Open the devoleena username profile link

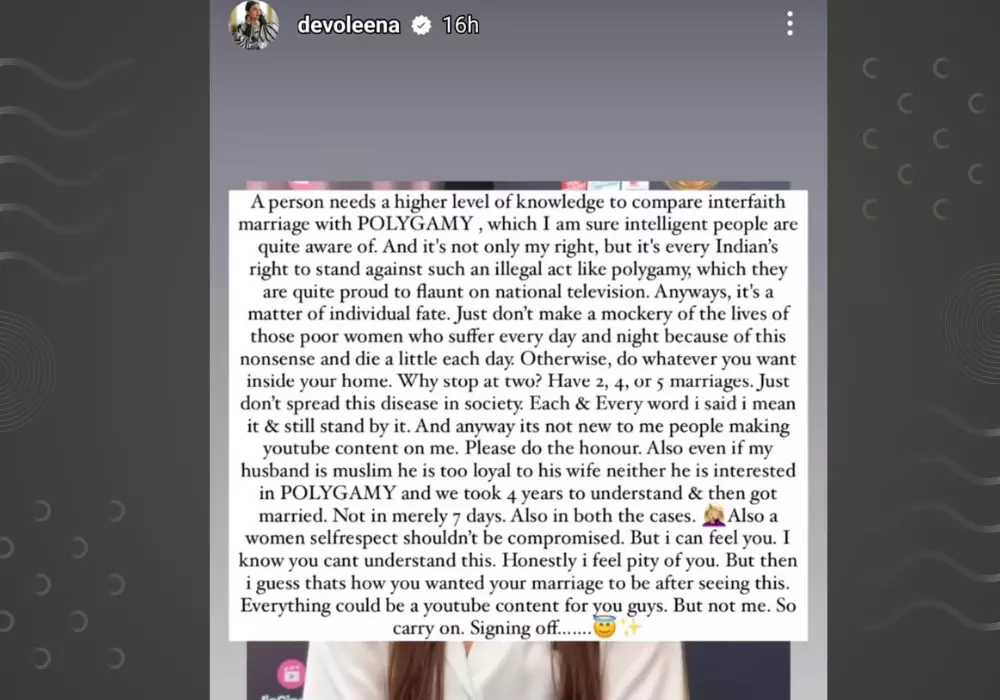348,25
